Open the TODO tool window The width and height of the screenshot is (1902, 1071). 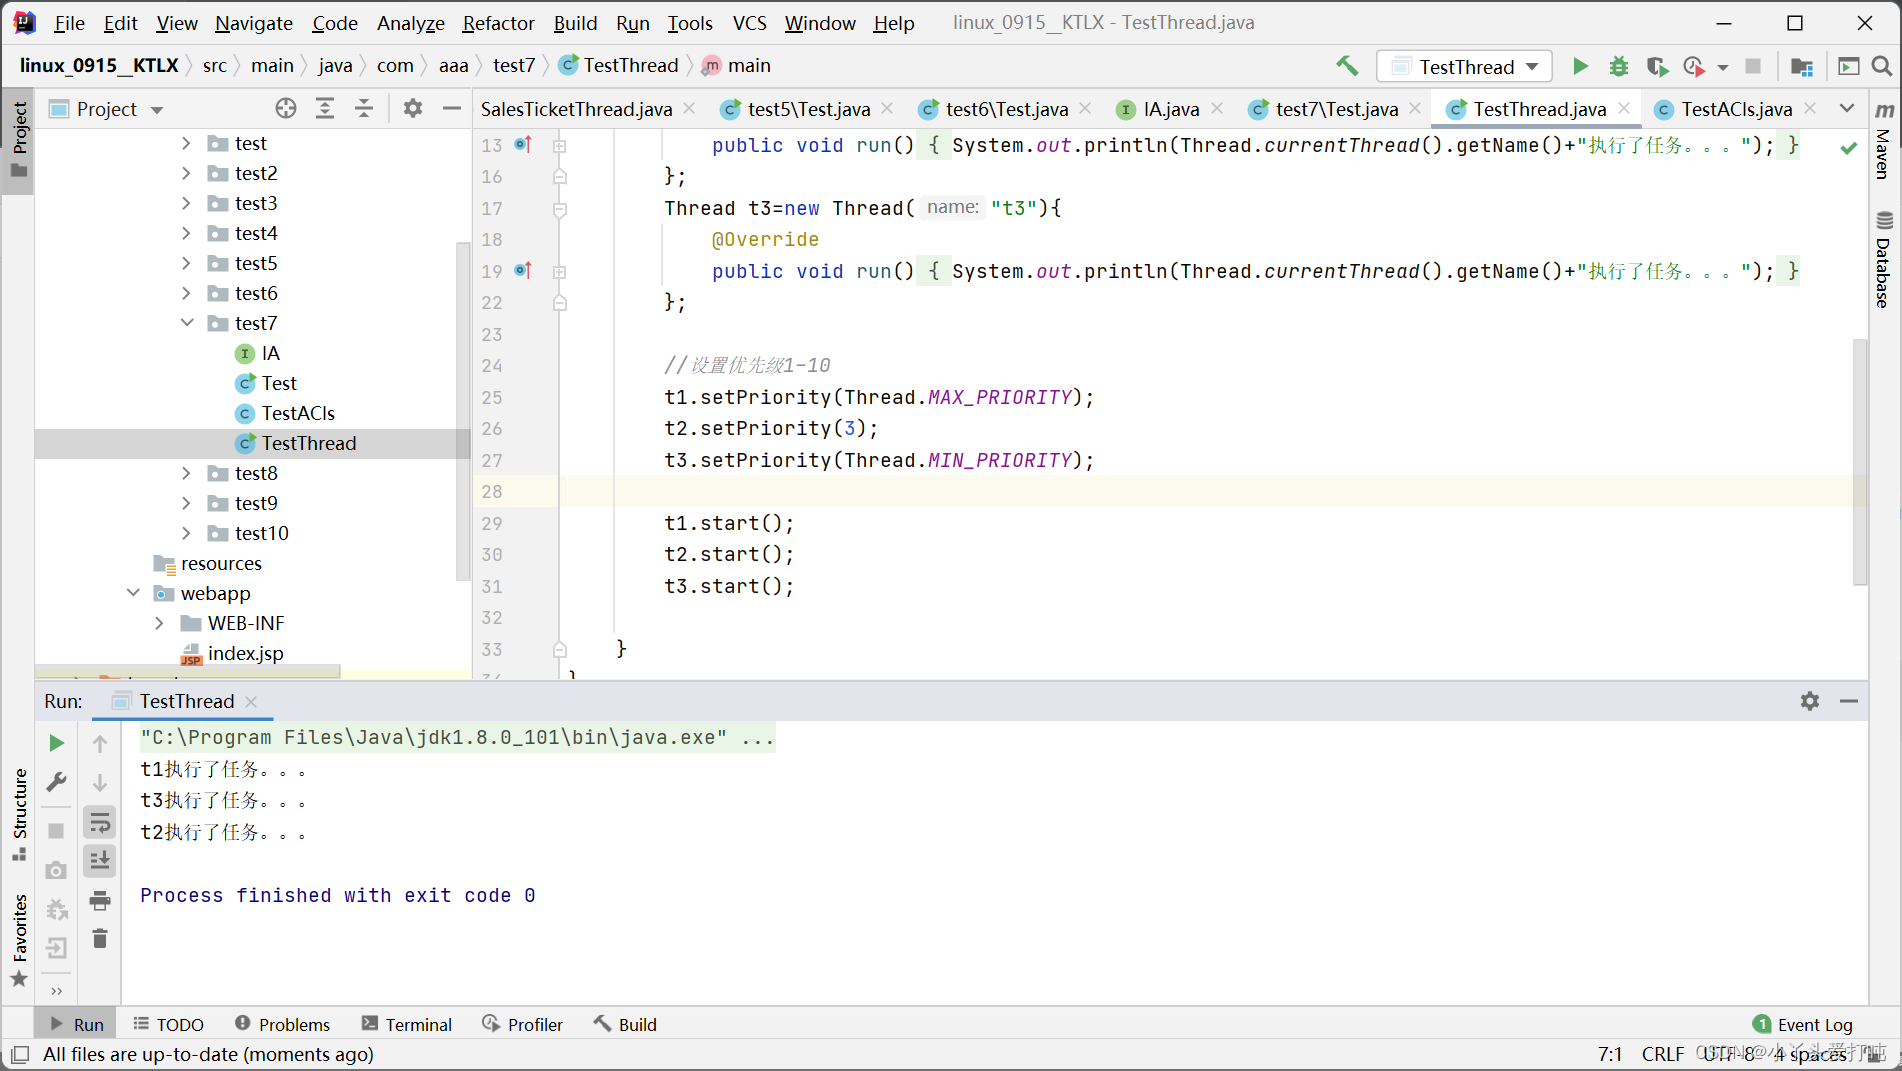click(168, 1024)
